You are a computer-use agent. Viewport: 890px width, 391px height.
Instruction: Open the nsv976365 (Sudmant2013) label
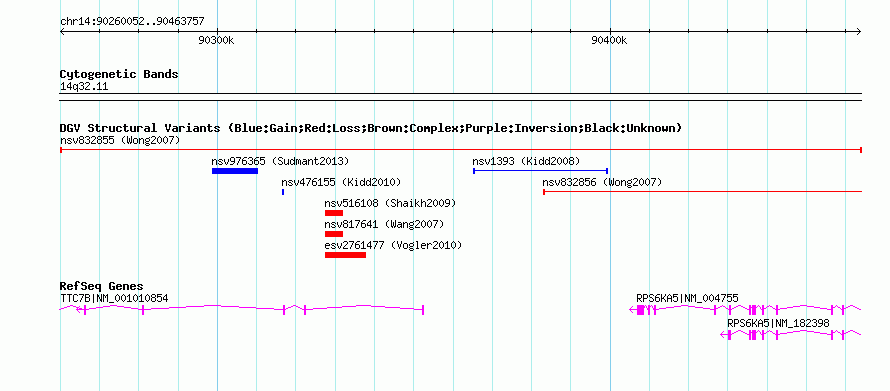coord(280,161)
